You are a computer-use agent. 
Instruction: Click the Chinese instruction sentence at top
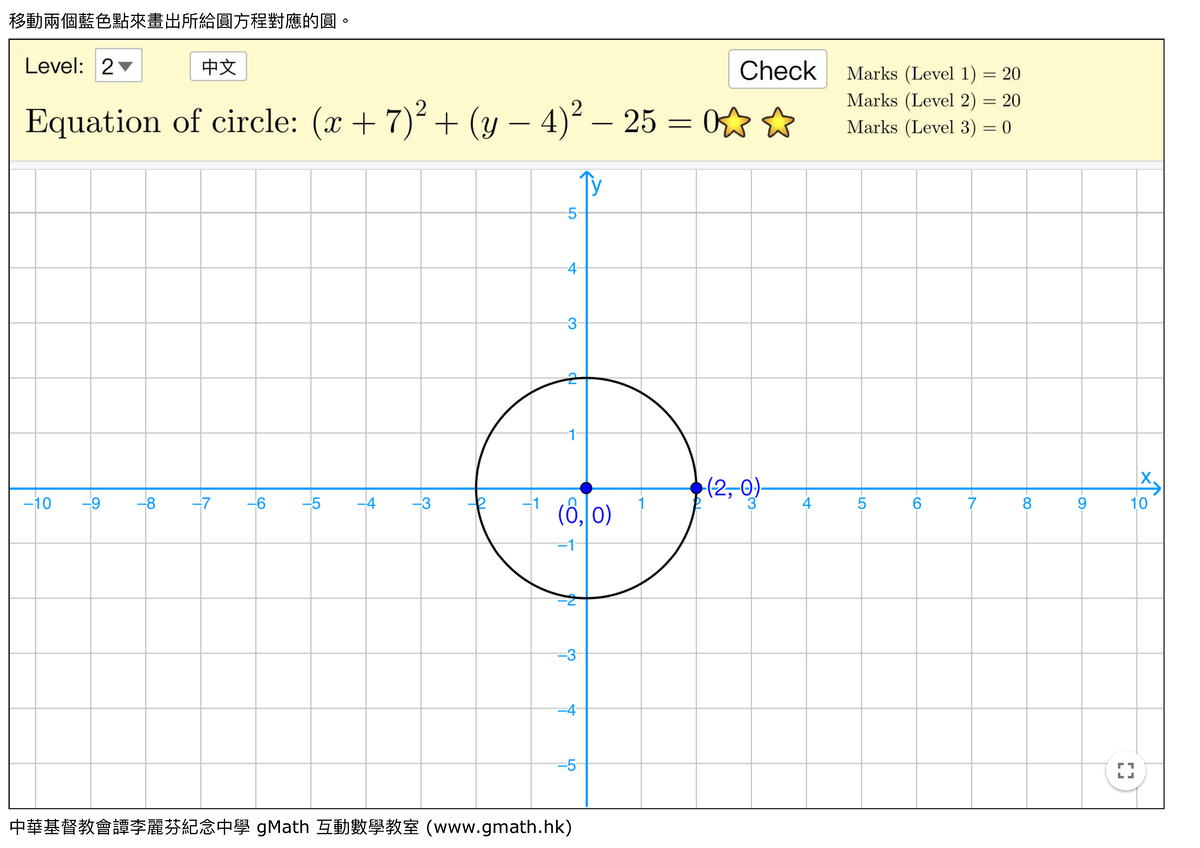point(179,19)
